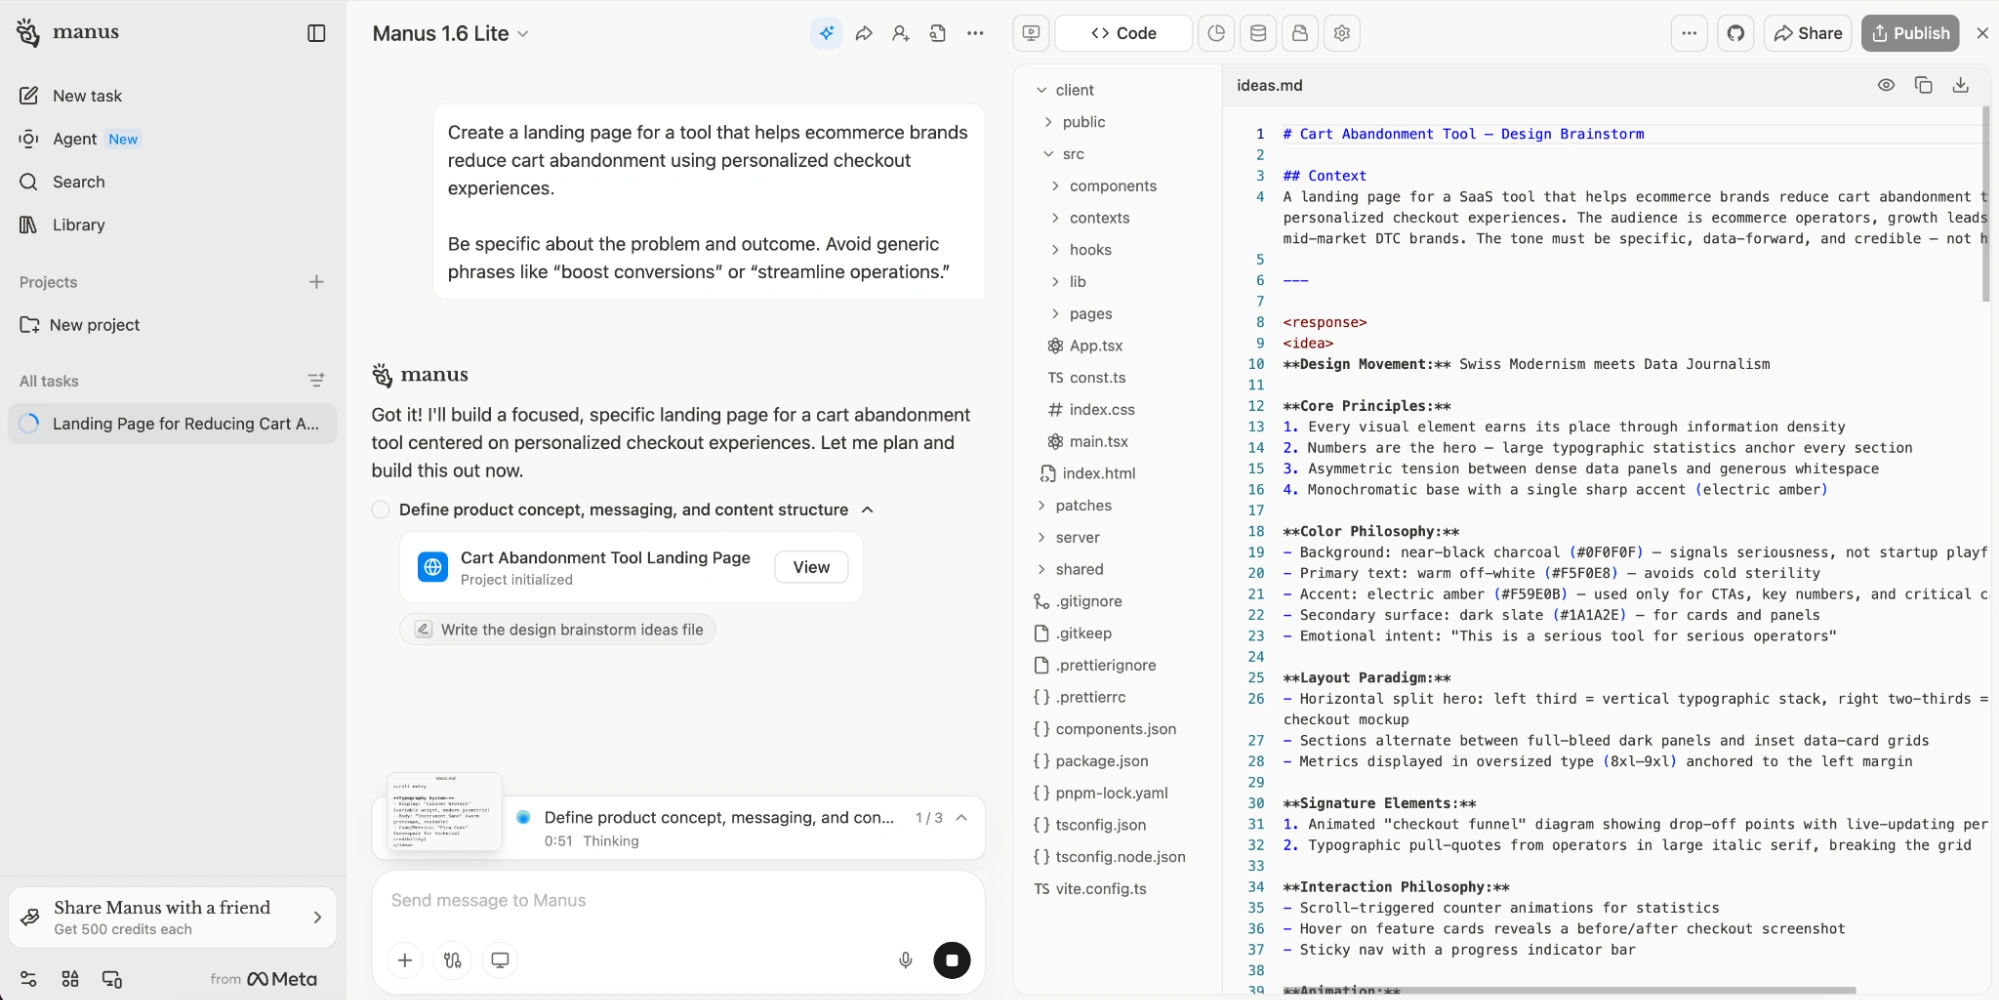This screenshot has height=1001, width=1999.
Task: Collapse the task progress bar chevron
Action: pyautogui.click(x=961, y=818)
